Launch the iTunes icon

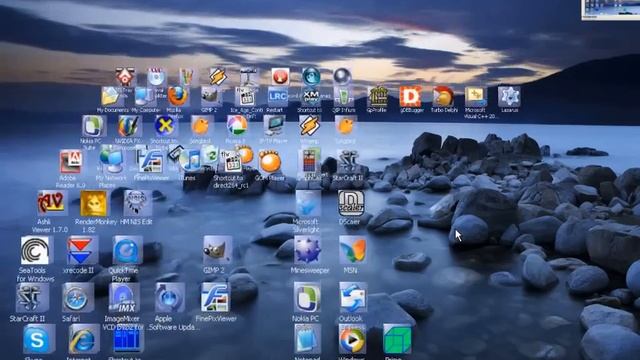pos(189,160)
